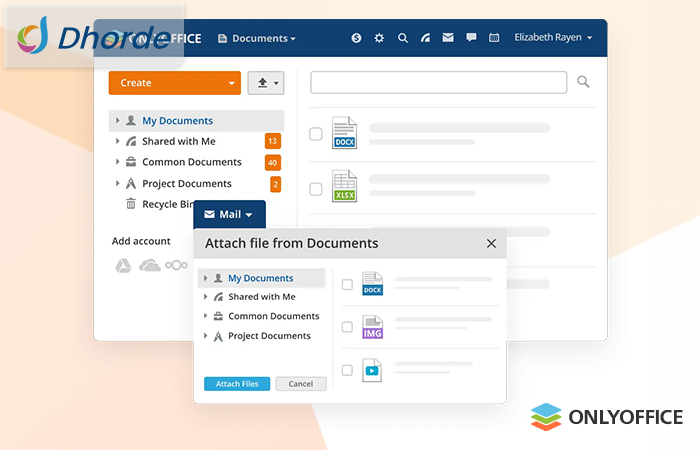
Task: Open the settings gear in top bar
Action: coord(379,38)
